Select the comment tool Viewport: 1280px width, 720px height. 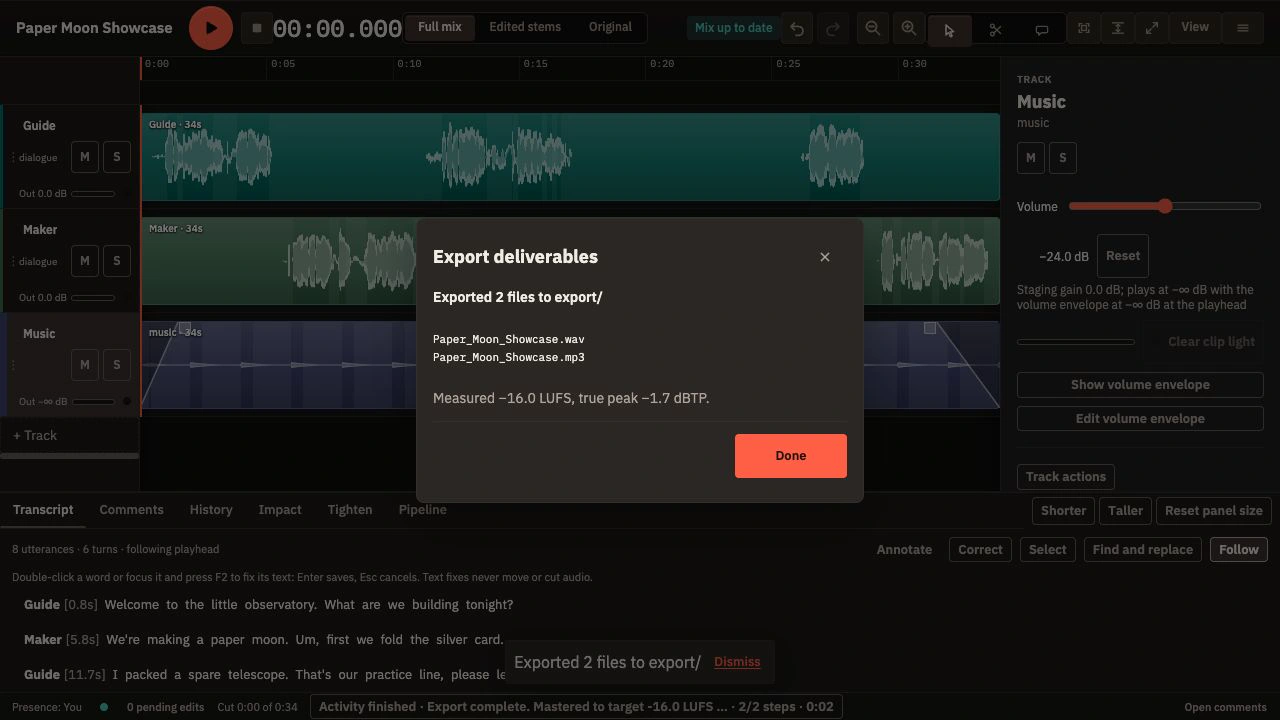coord(1041,30)
